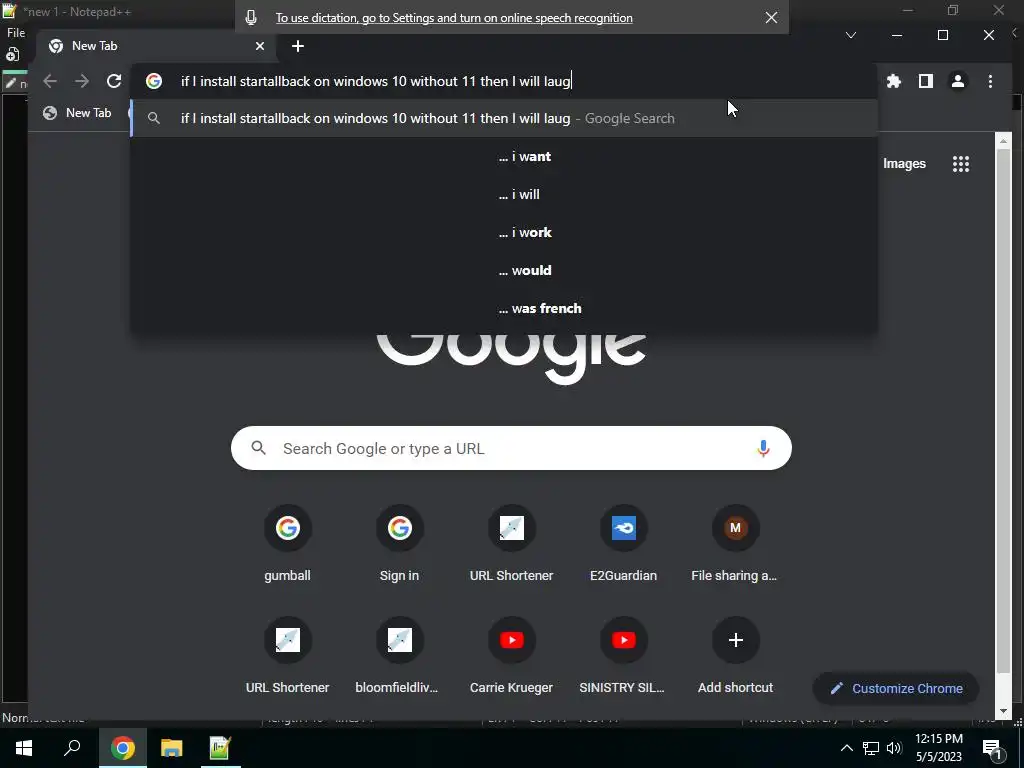1024x768 pixels.
Task: Open the volume tray icon
Action: [x=894, y=748]
